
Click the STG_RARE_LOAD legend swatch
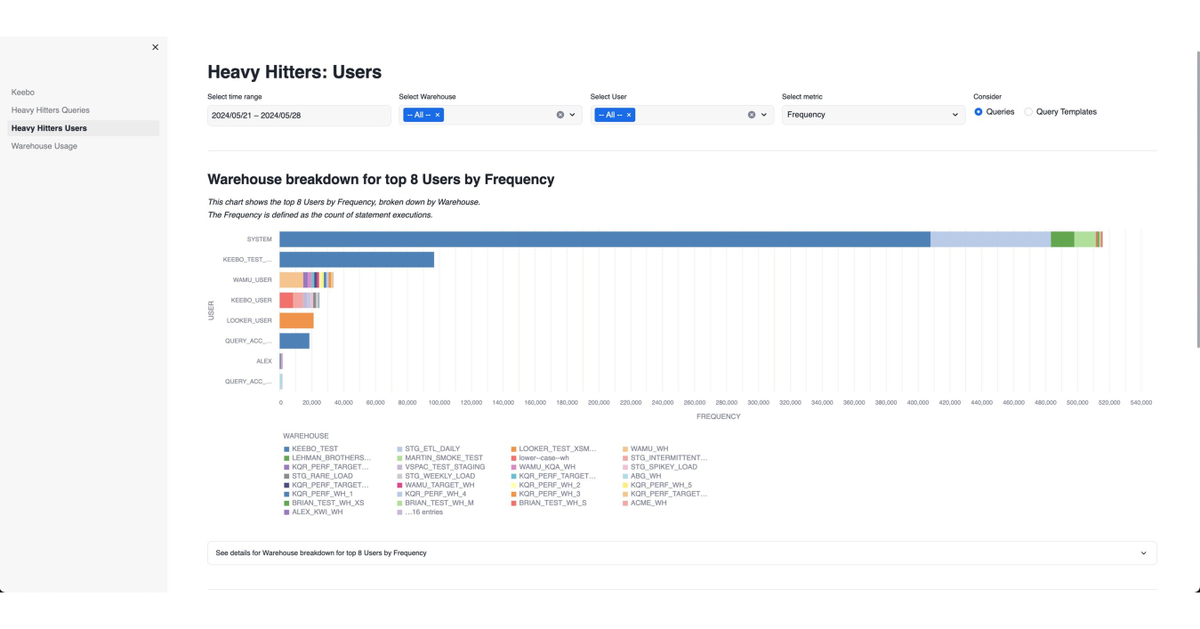pyautogui.click(x=287, y=476)
